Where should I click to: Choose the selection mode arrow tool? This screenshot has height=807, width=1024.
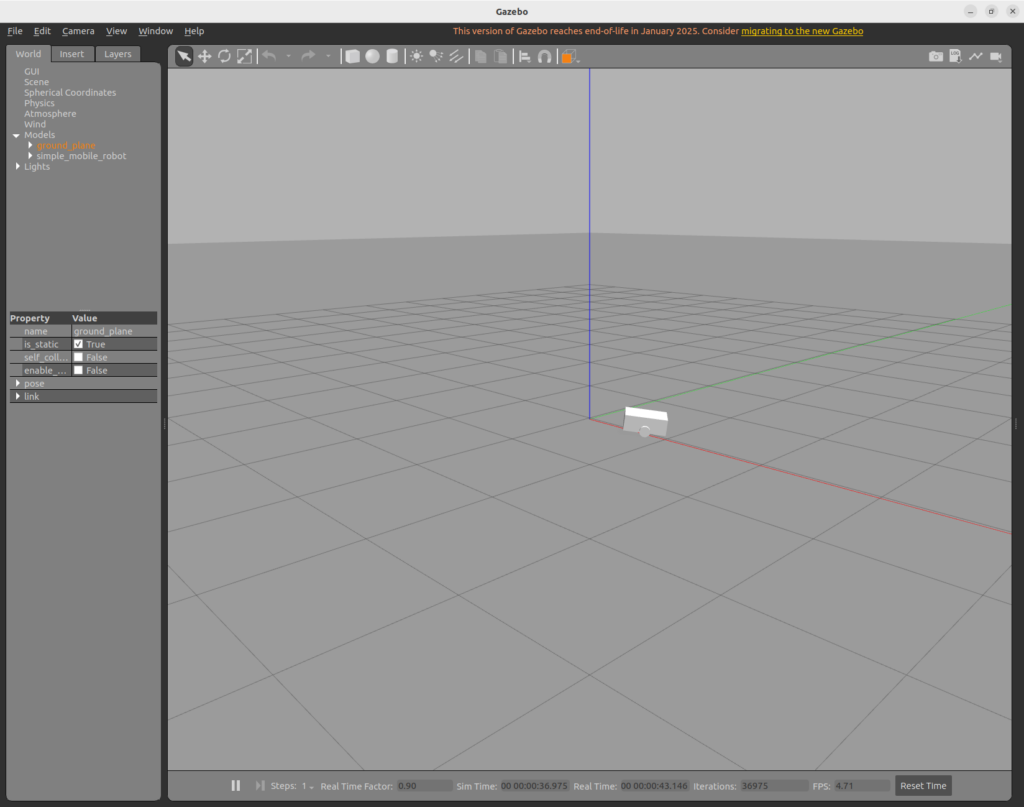click(x=184, y=57)
